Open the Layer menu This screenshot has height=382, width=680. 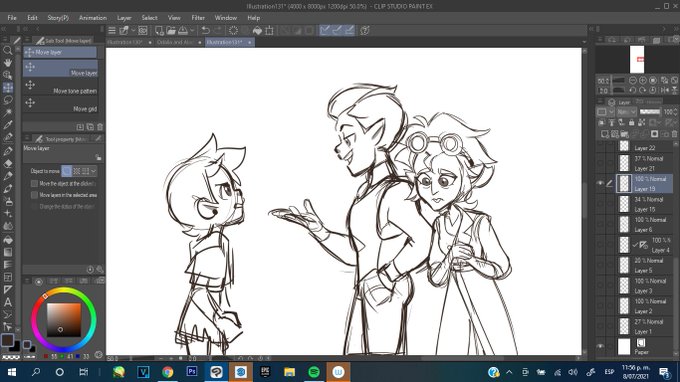[x=124, y=18]
